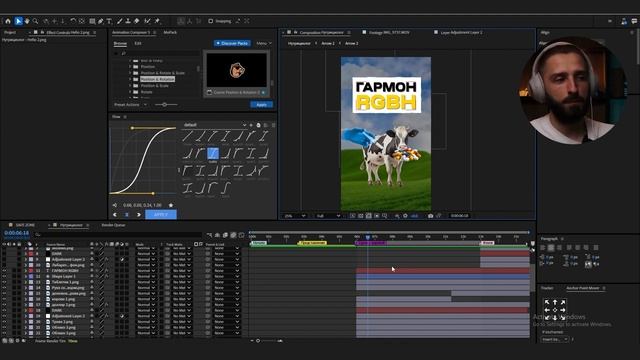Toggle visibility of layer 18 DARK

click(4, 310)
